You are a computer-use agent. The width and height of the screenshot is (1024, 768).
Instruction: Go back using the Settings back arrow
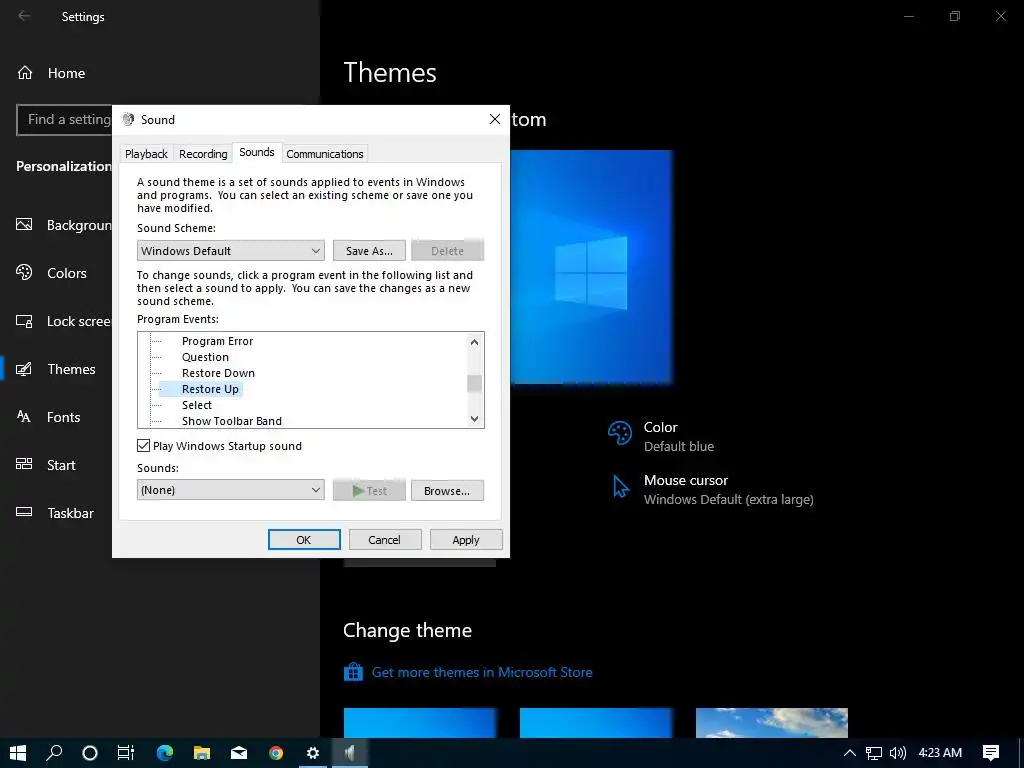coord(24,16)
